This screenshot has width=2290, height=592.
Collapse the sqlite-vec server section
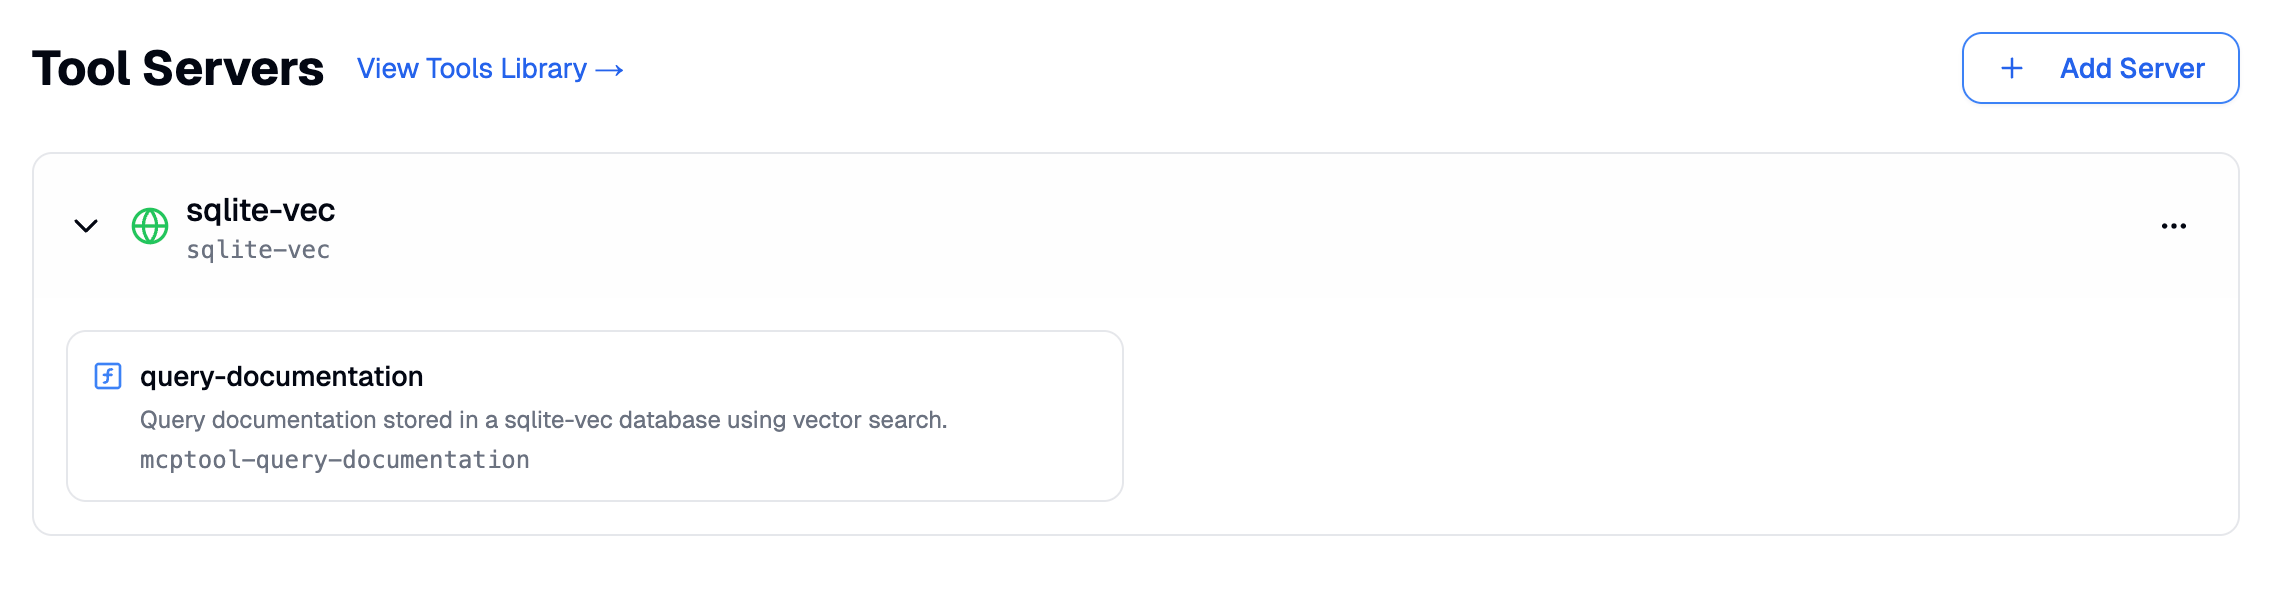86,224
